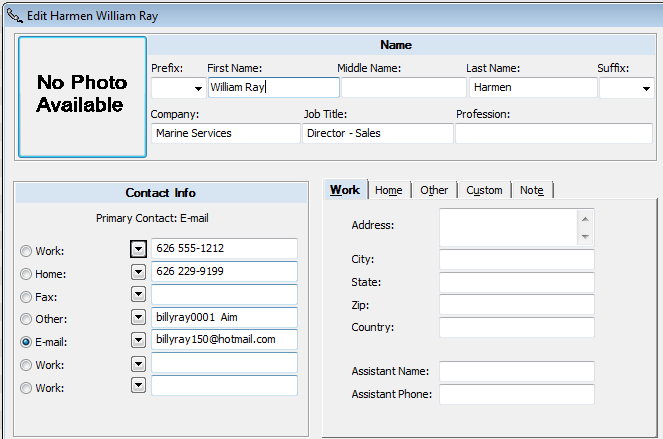
Task: Select the Fax radio button
Action: [x=26, y=297]
